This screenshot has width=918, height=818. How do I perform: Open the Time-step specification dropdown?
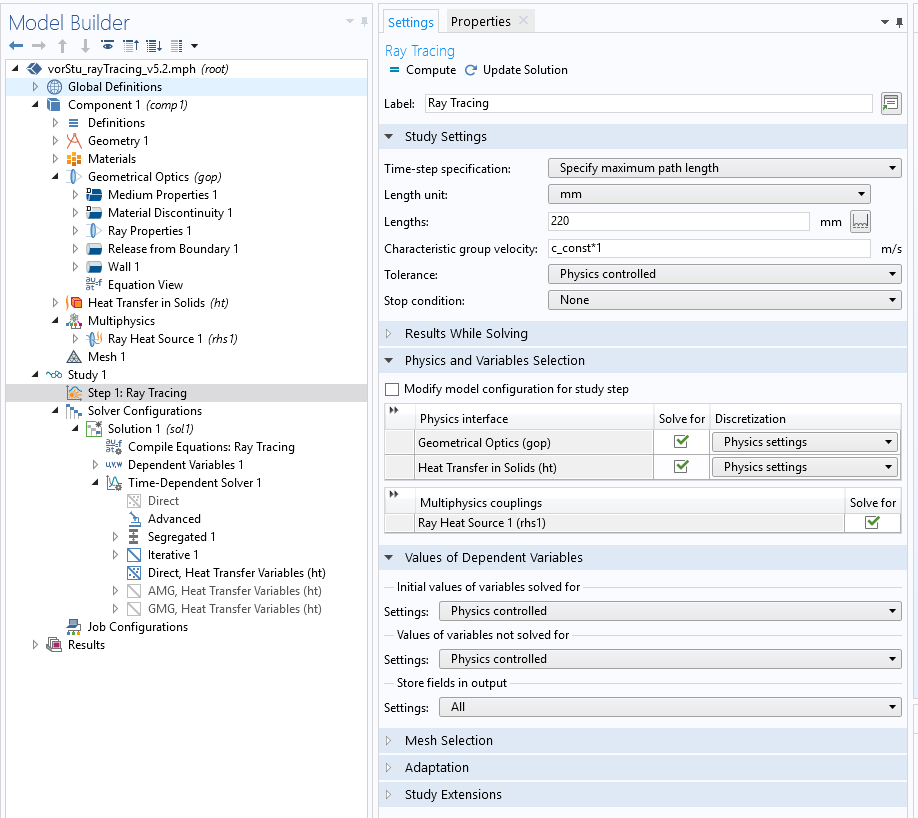tap(724, 168)
